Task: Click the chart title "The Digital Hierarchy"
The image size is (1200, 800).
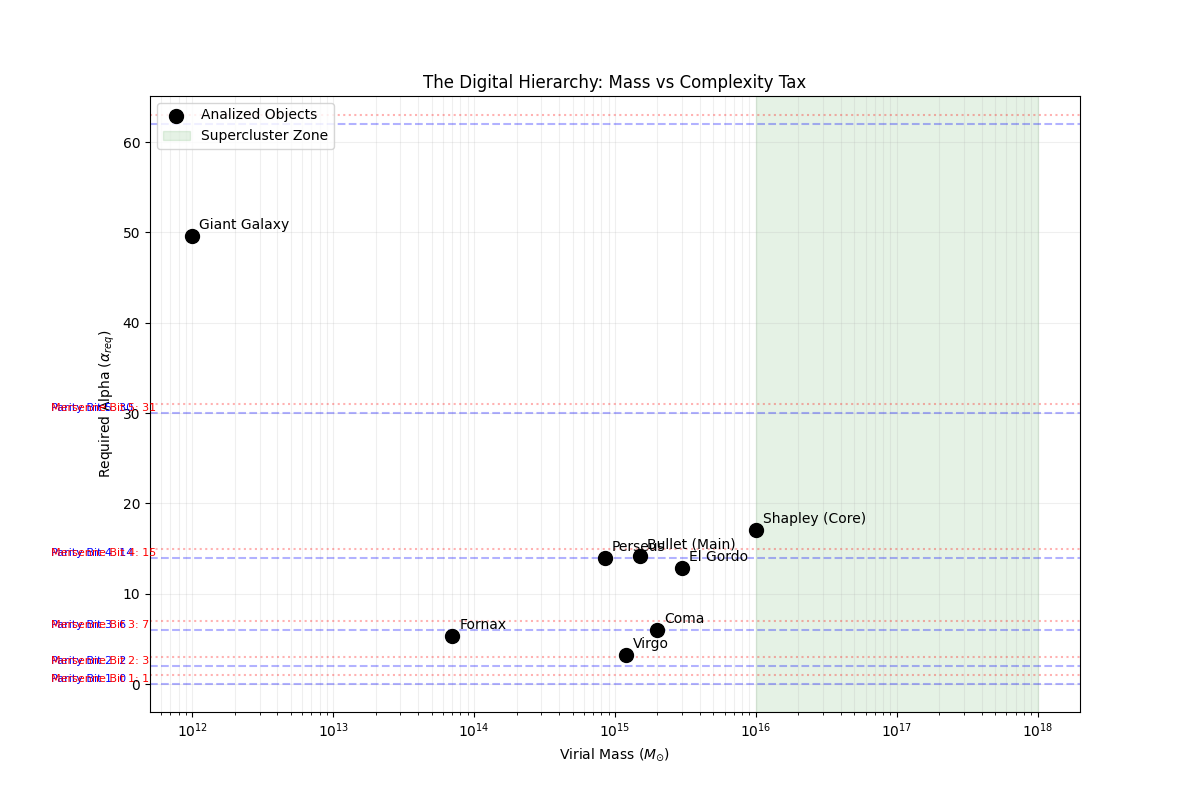Action: coord(614,83)
